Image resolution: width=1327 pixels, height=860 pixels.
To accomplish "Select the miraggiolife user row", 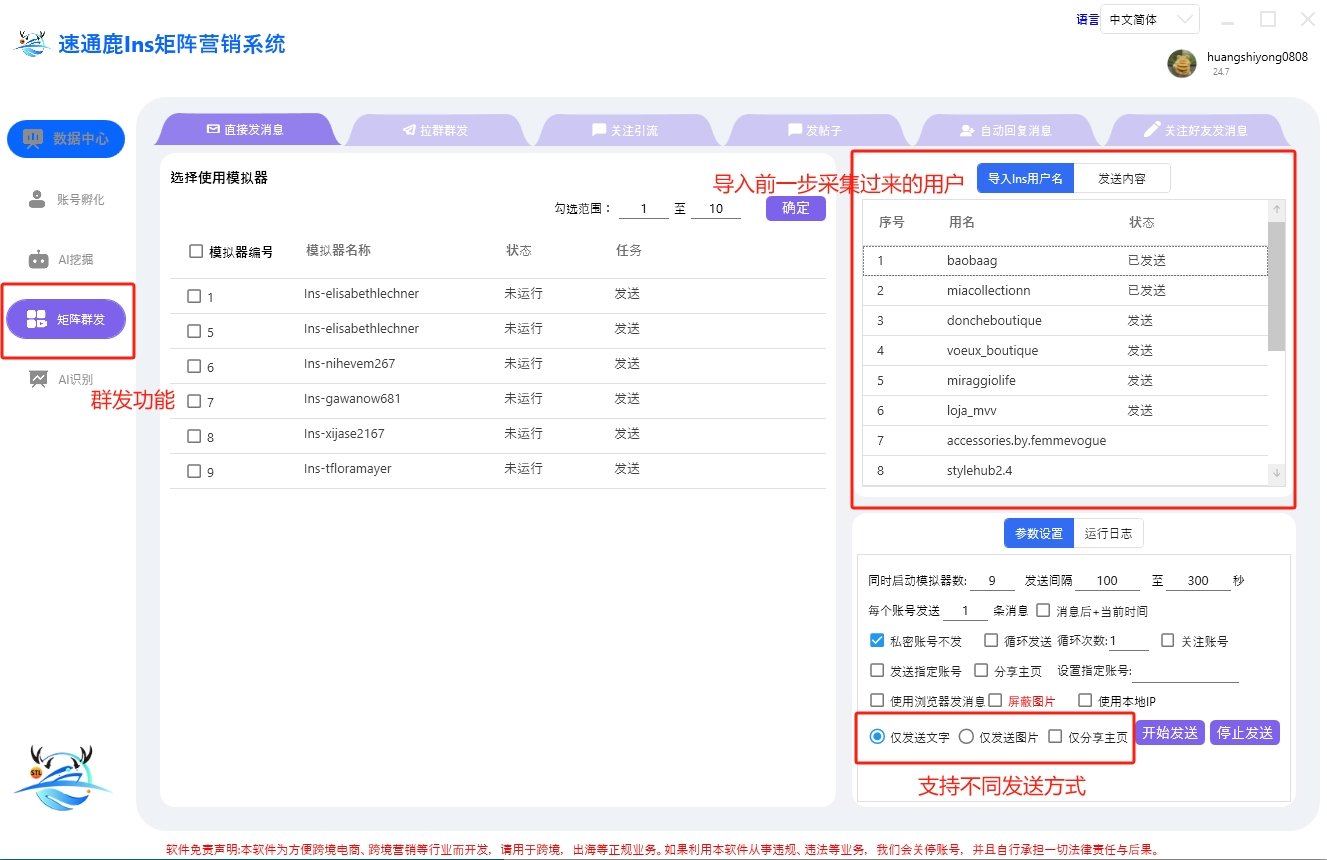I will point(1065,380).
